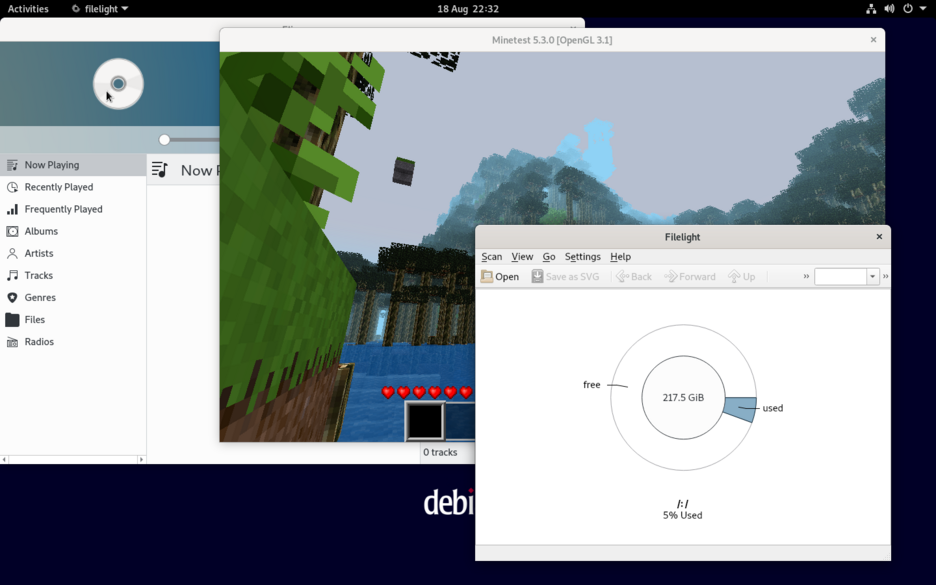Click the 217.5 GiB center circle
Image resolution: width=936 pixels, height=585 pixels.
(683, 398)
